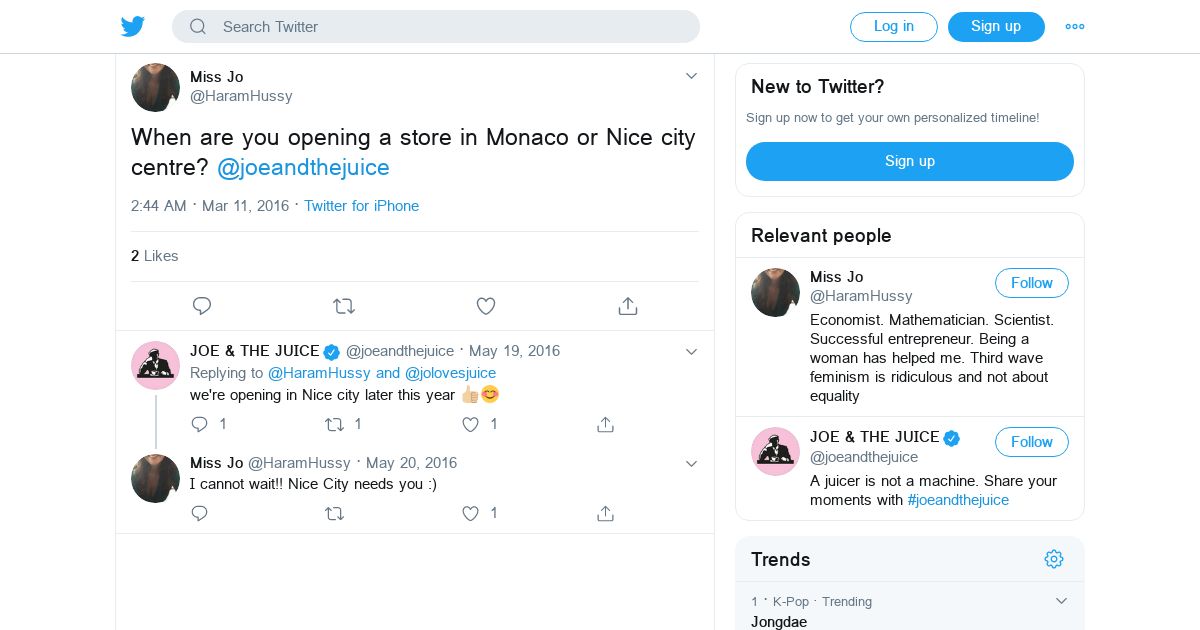Screen dimensions: 1200x630
Task: Click the Twitter bird logo
Action: coord(133,27)
